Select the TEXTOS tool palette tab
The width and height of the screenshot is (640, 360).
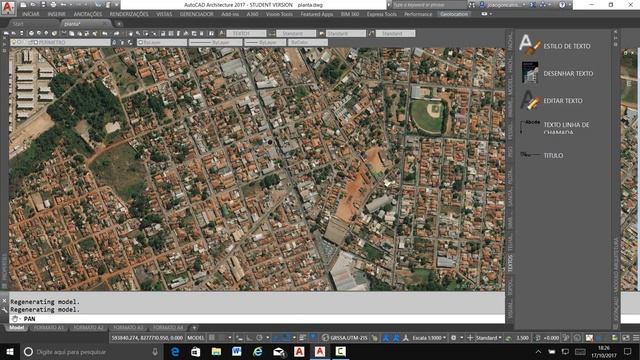[510, 264]
